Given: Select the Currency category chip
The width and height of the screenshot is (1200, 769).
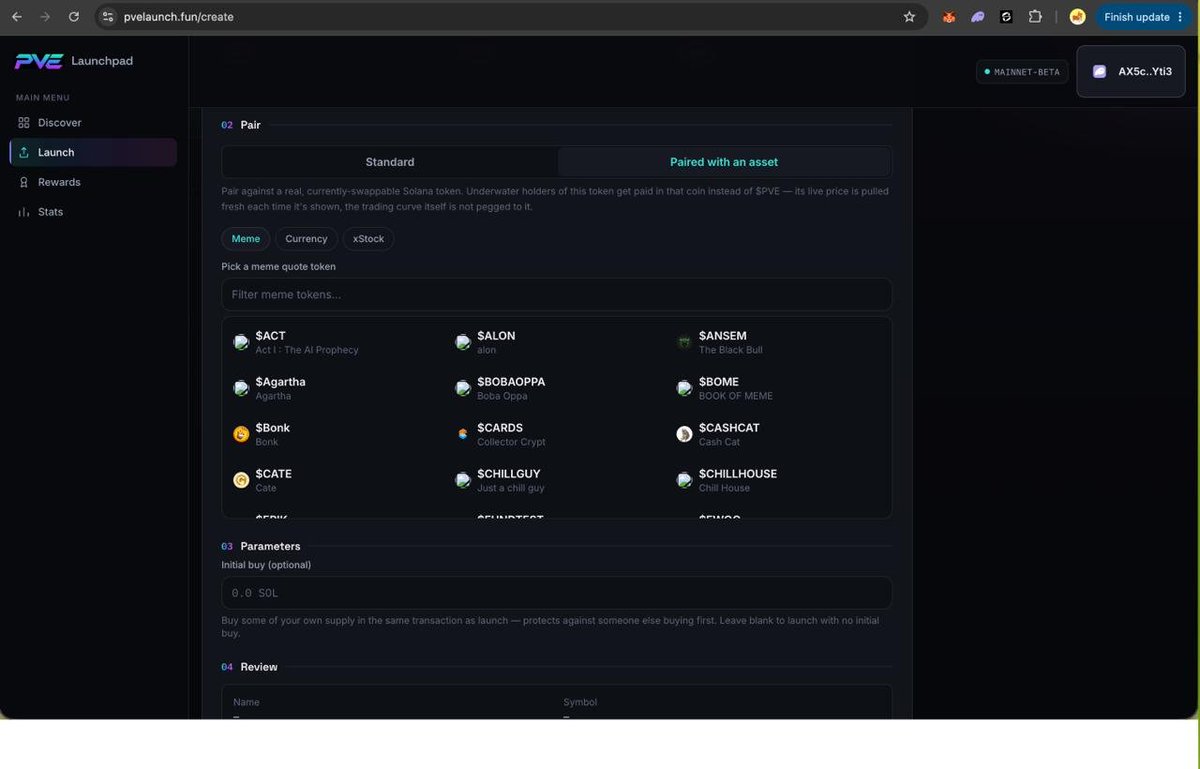Looking at the screenshot, I should (306, 239).
